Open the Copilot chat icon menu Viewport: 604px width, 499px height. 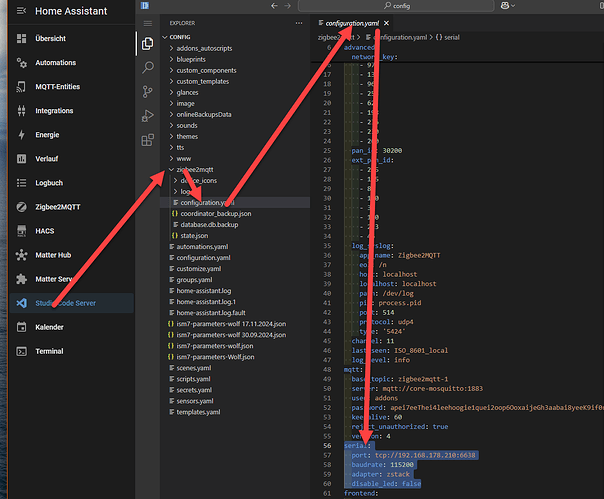[508, 5]
